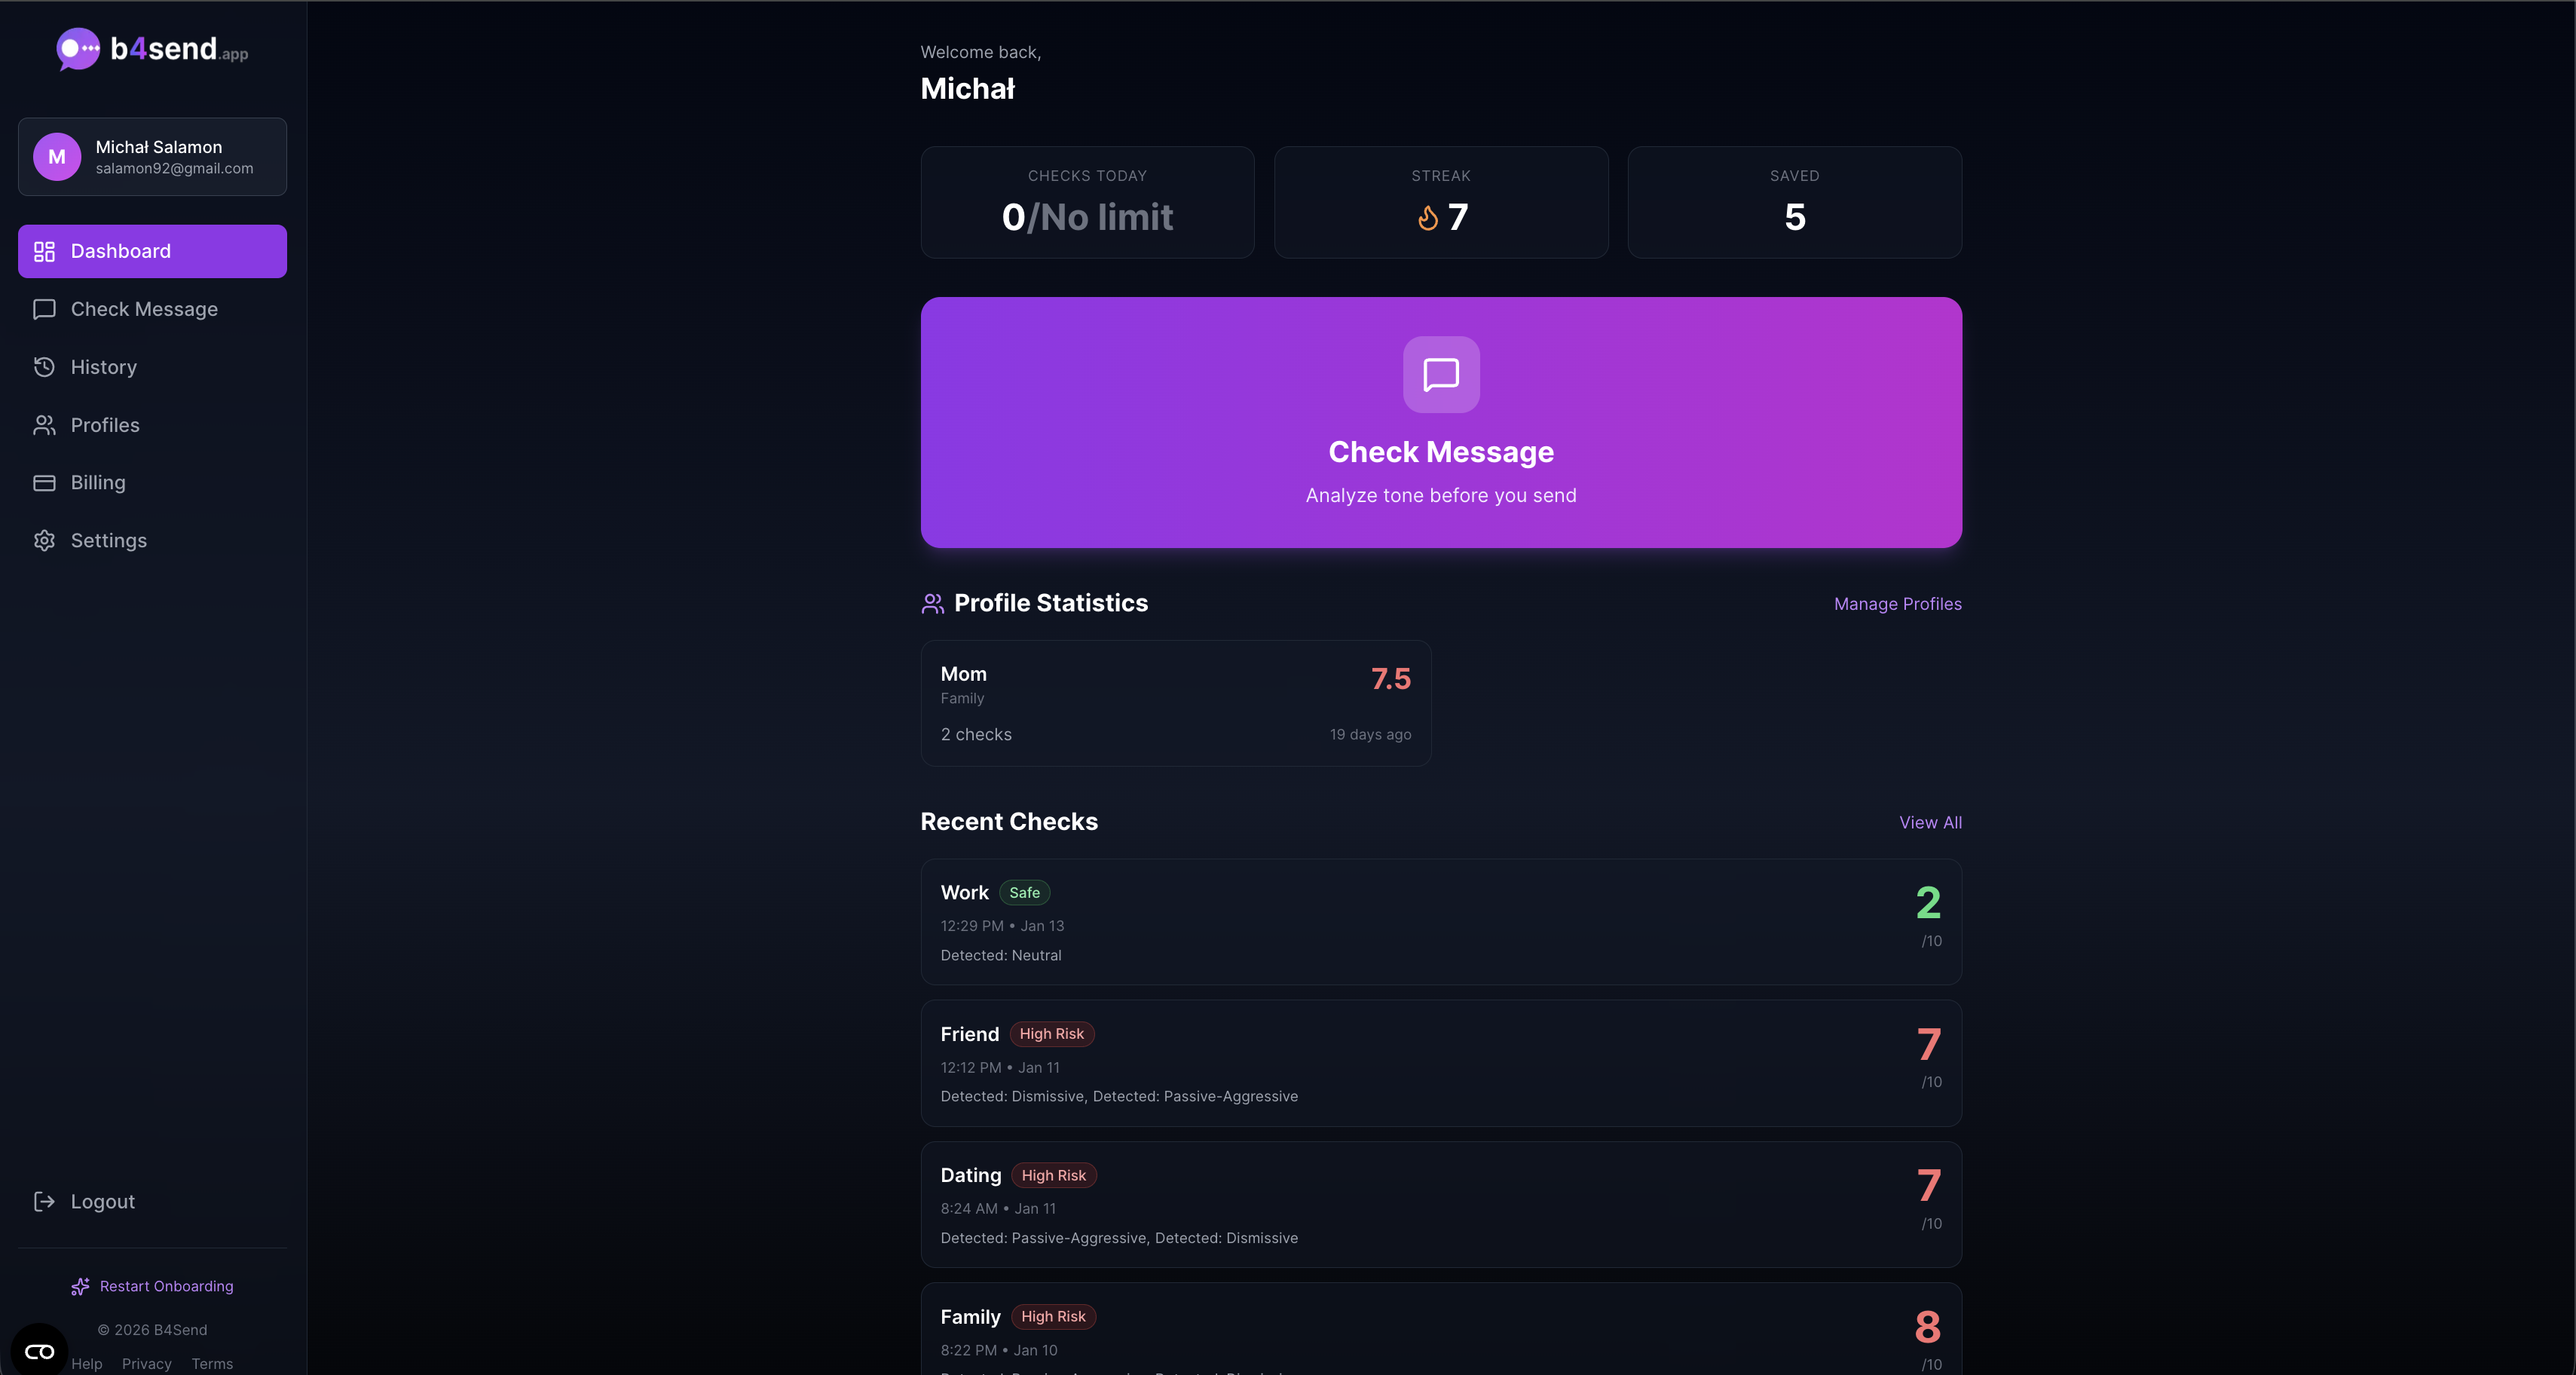Click the sparkles icon next to Restart Onboarding
This screenshot has height=1375, width=2576.
(79, 1287)
